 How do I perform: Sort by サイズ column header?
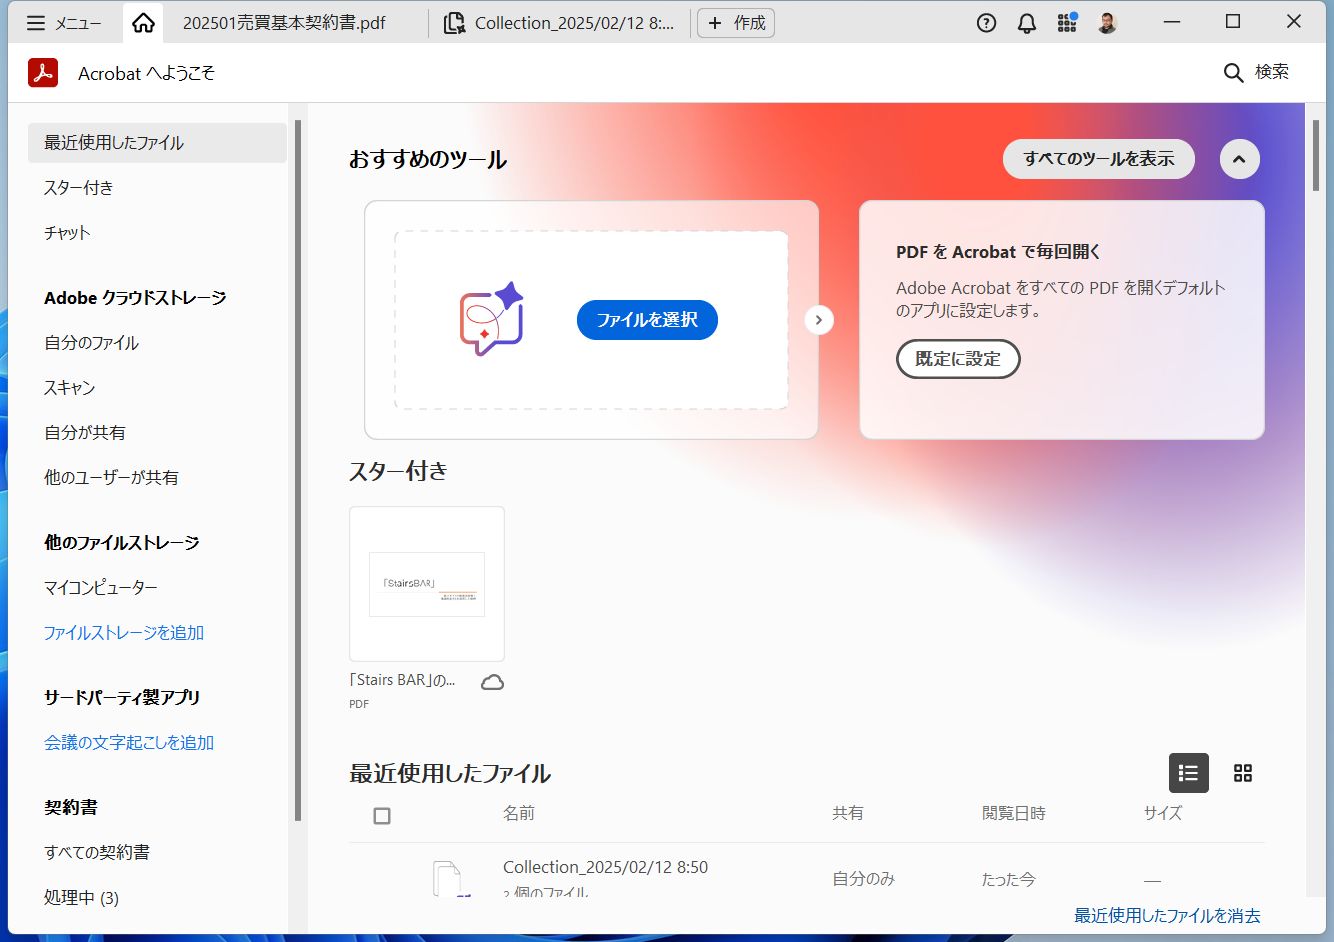coord(1163,814)
